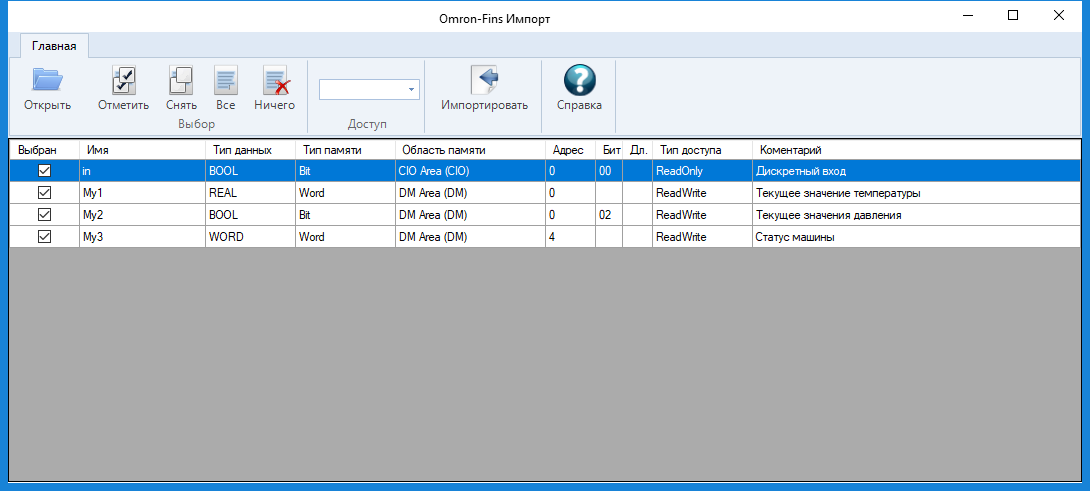Image resolution: width=1090 pixels, height=491 pixels.
Task: Click the Ничего clear selection icon
Action: pos(275,80)
